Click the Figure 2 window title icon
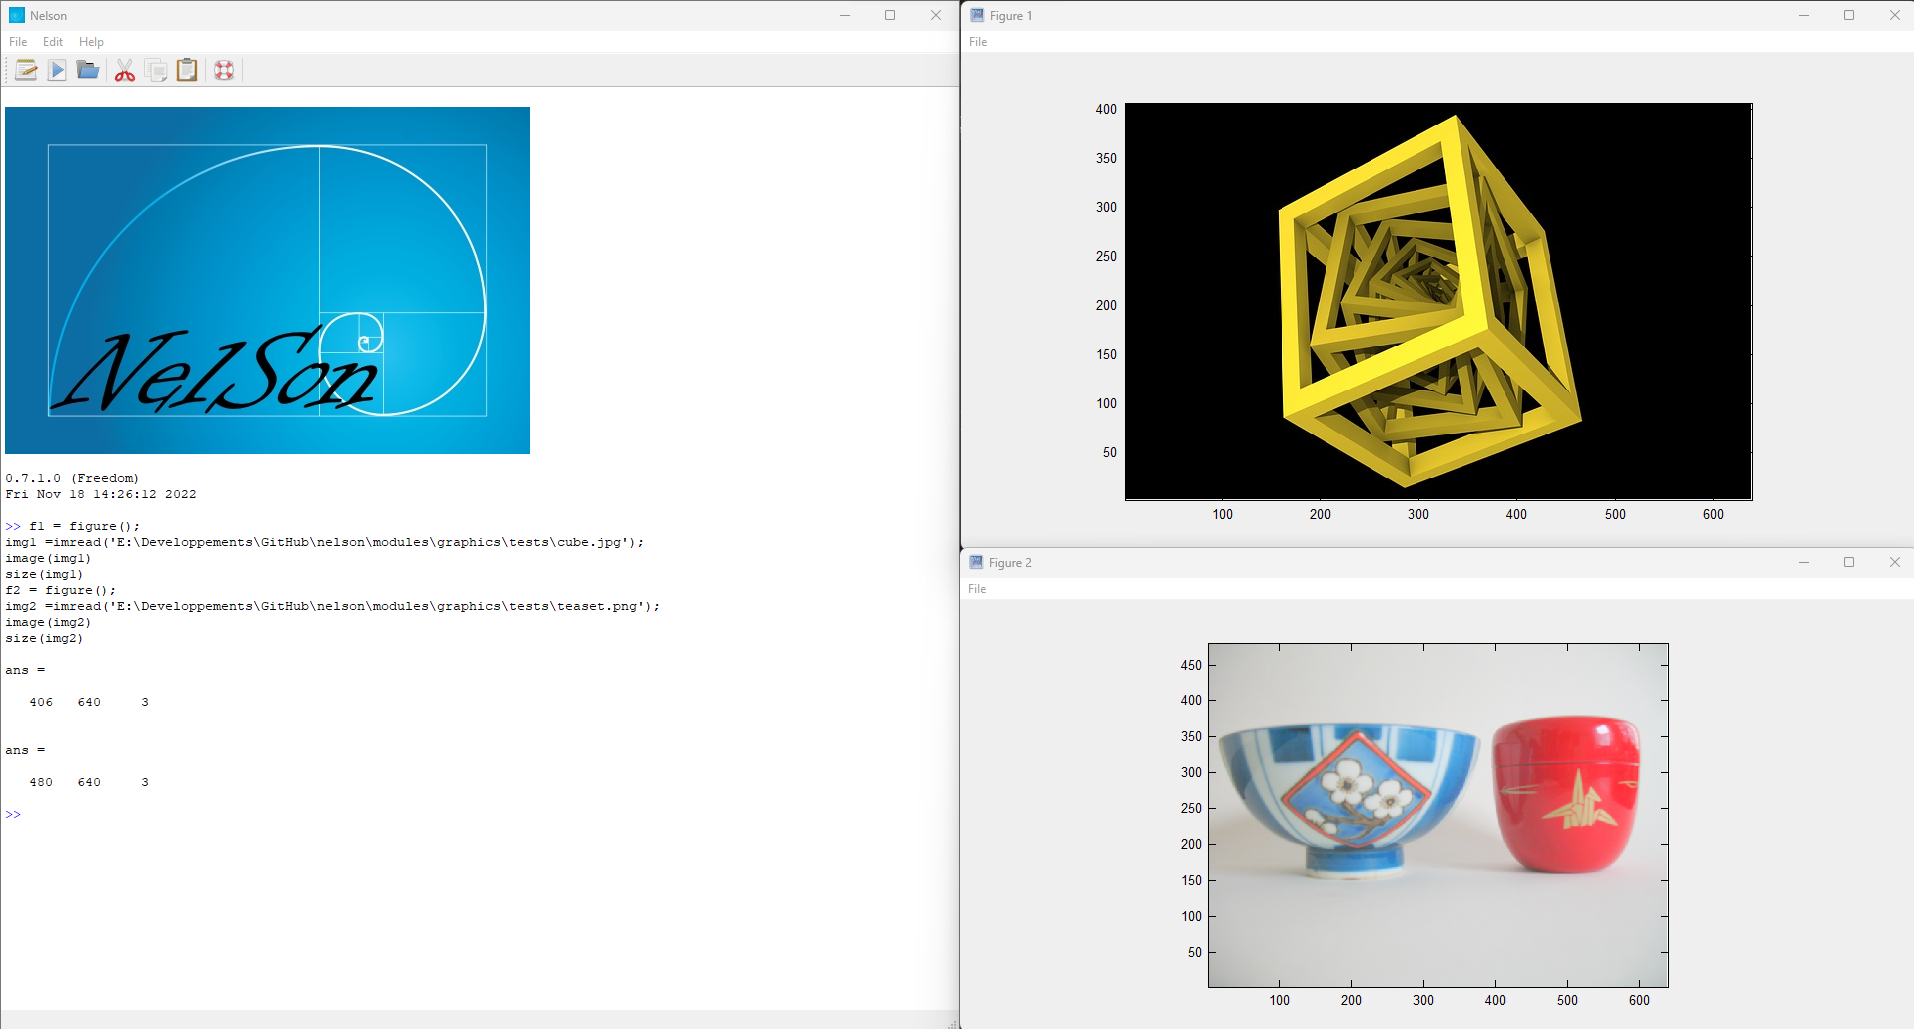Image resolution: width=1914 pixels, height=1029 pixels. point(976,562)
